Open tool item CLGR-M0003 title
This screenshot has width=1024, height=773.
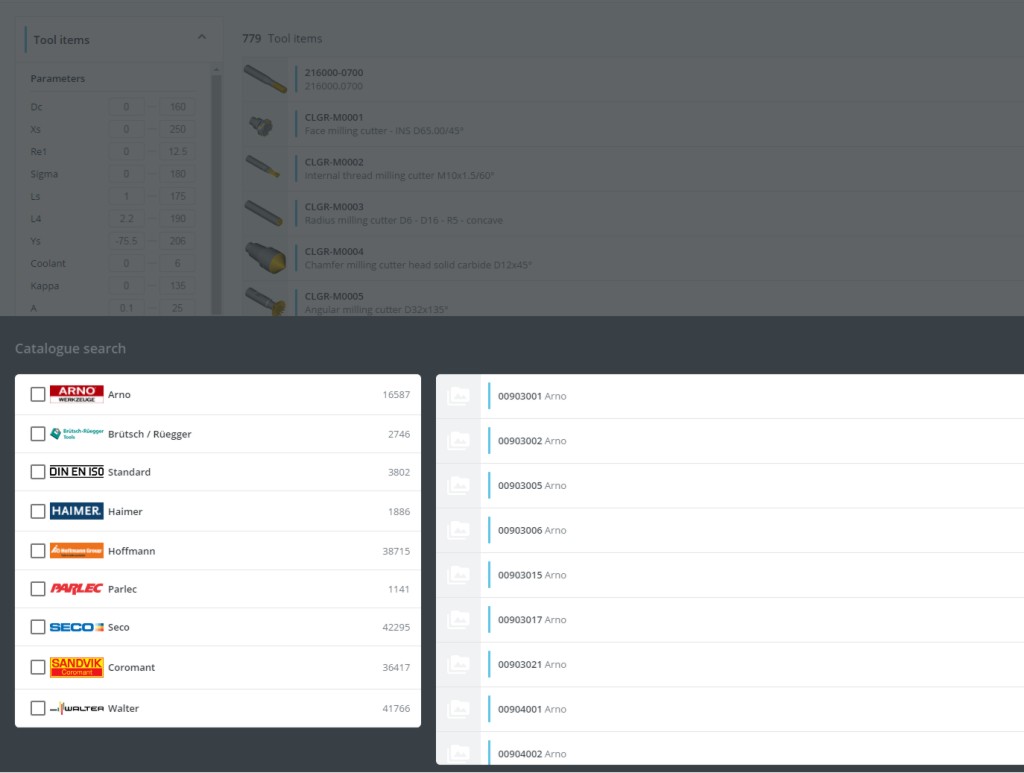[x=334, y=207]
